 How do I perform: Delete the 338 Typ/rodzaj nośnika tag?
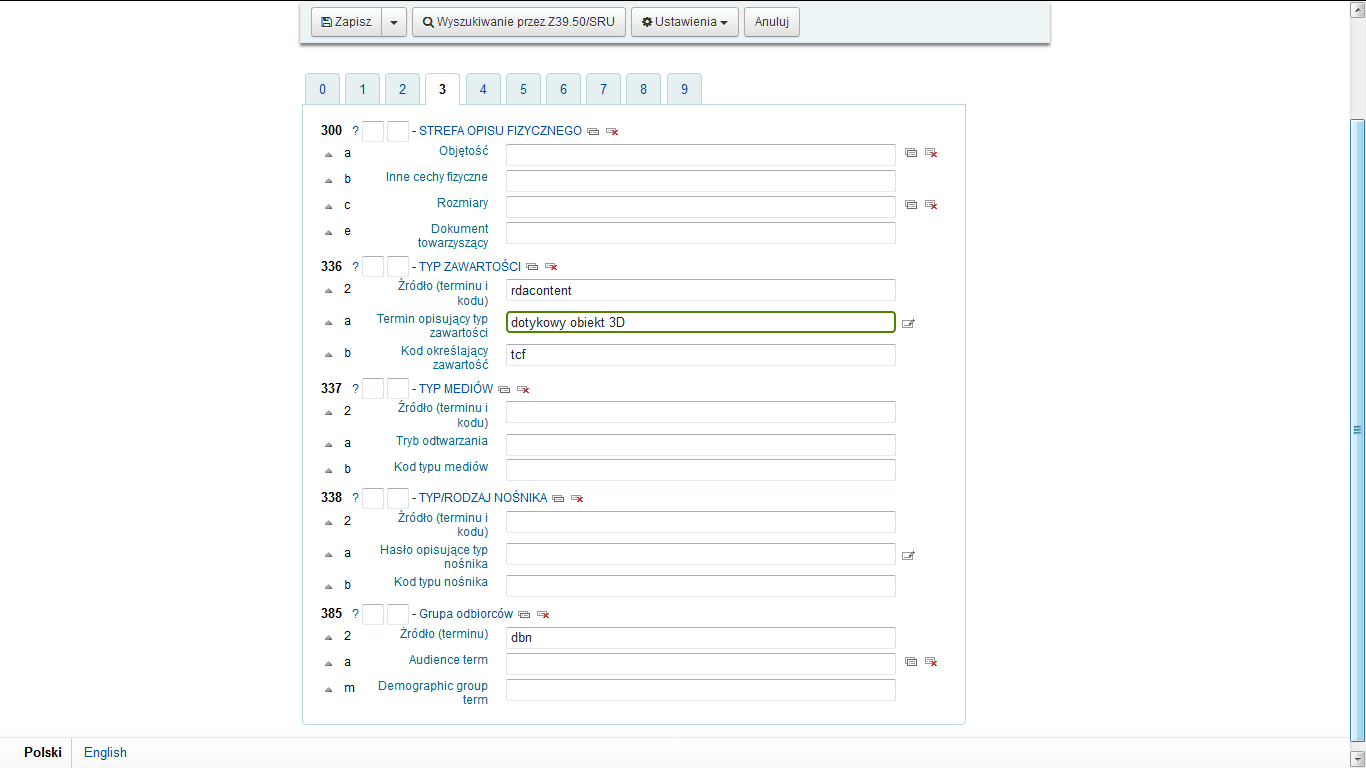[x=577, y=498]
